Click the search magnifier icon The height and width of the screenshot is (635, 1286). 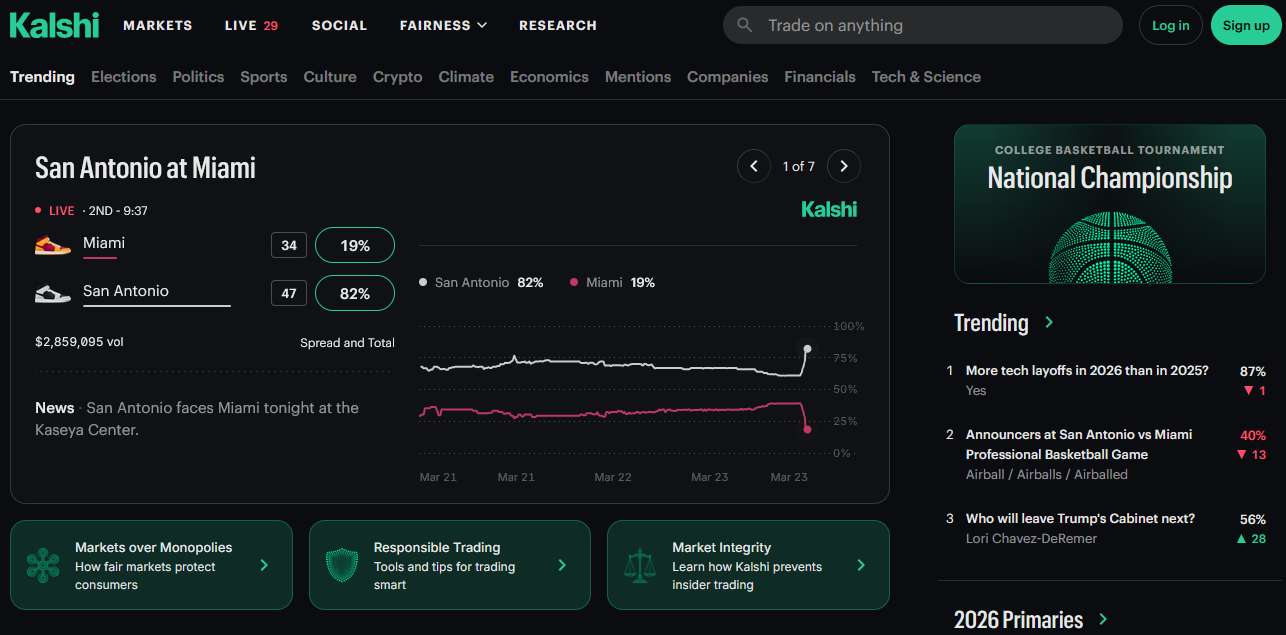(745, 25)
